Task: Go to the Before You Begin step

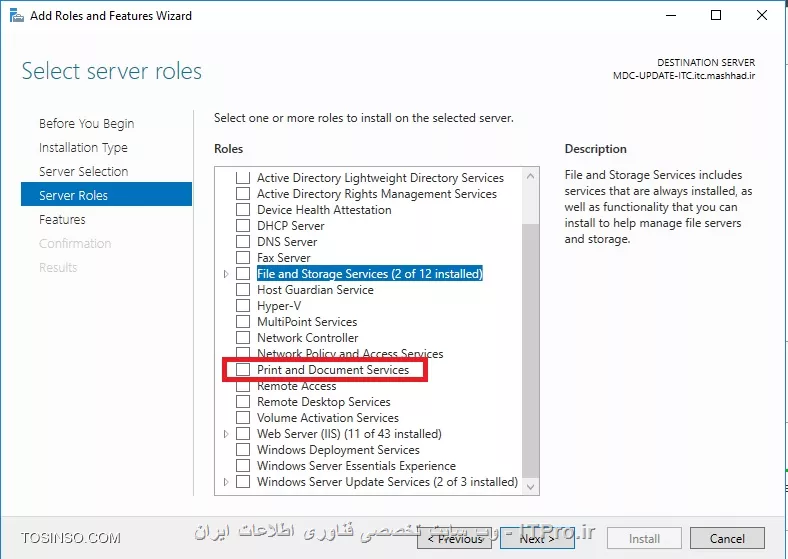Action: (x=86, y=124)
